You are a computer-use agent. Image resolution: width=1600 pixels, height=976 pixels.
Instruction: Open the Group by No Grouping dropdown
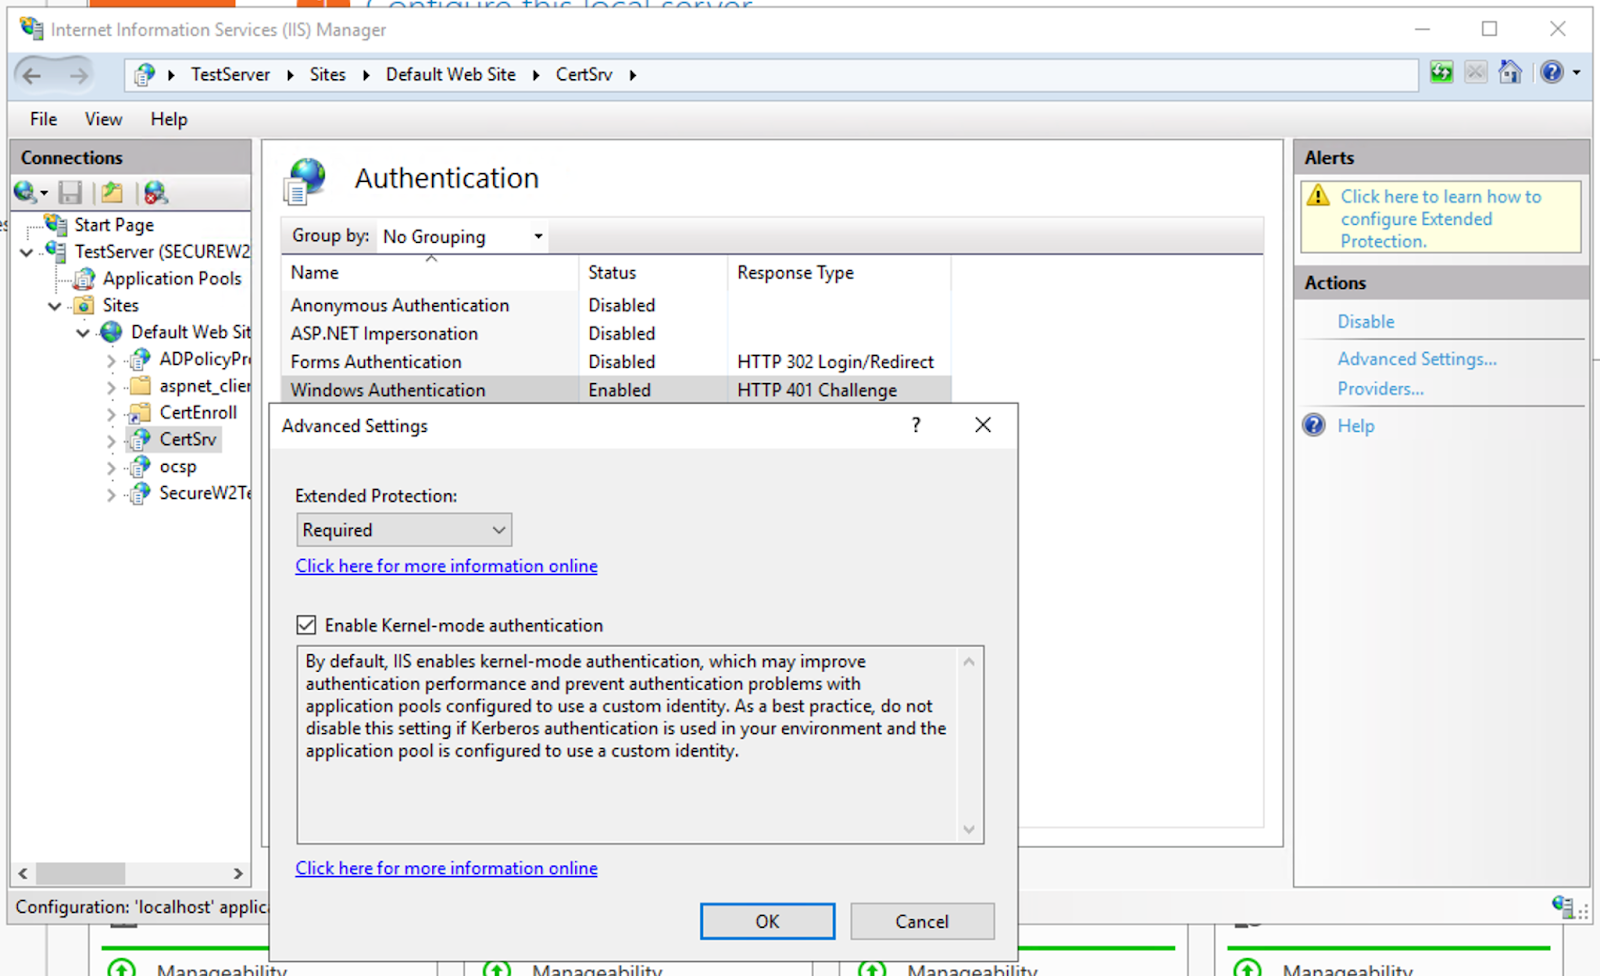click(x=463, y=236)
